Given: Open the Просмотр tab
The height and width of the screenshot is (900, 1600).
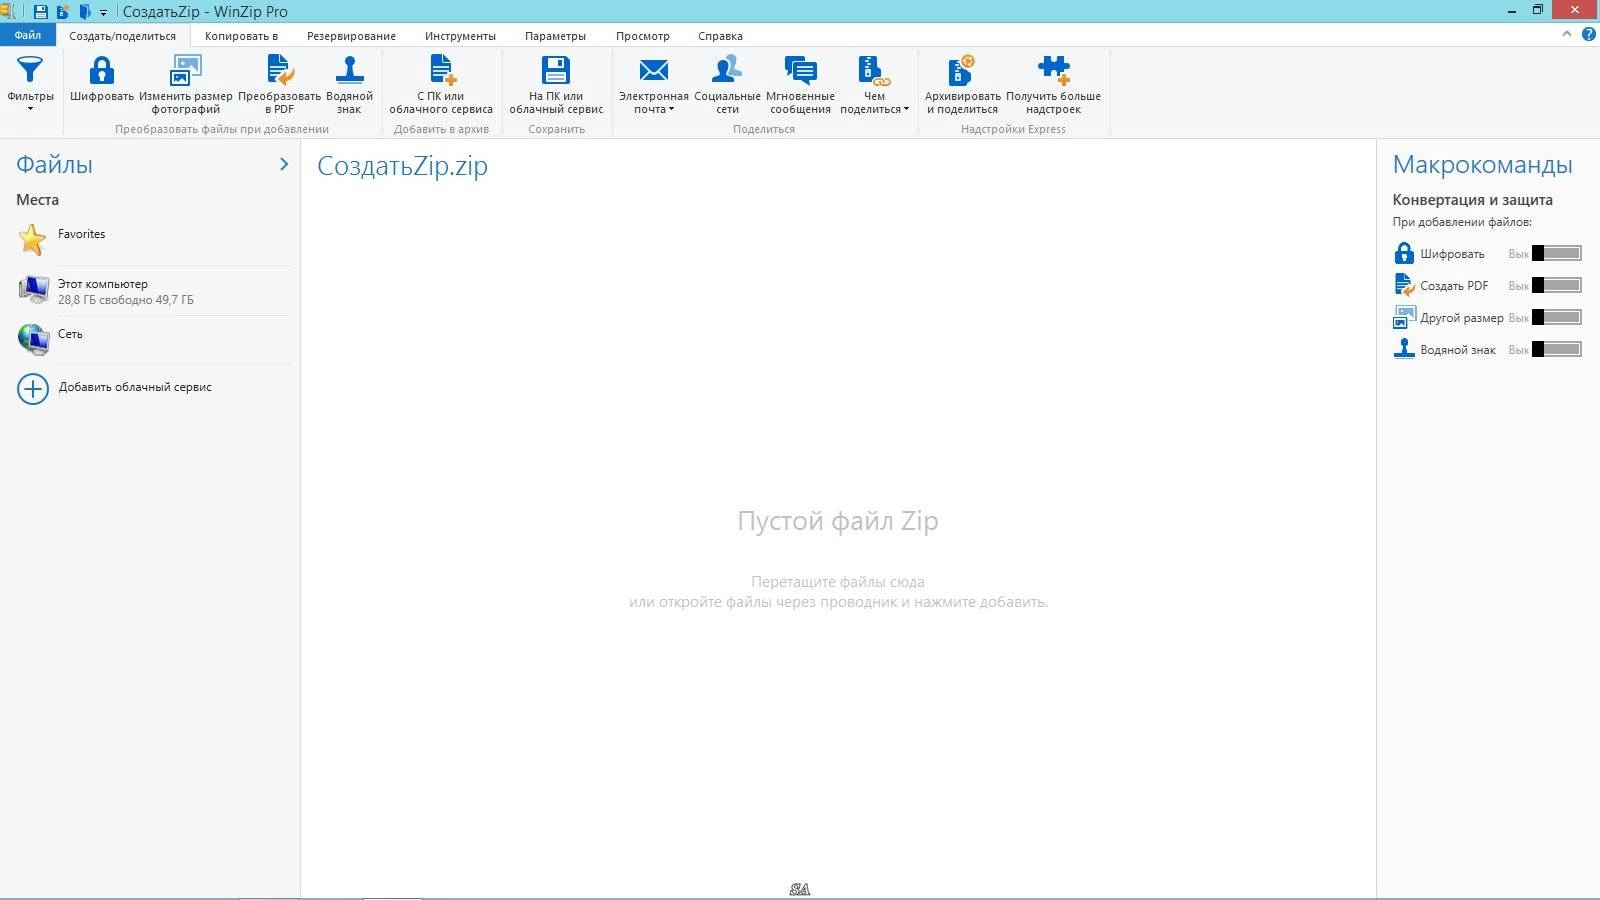Looking at the screenshot, I should 643,36.
